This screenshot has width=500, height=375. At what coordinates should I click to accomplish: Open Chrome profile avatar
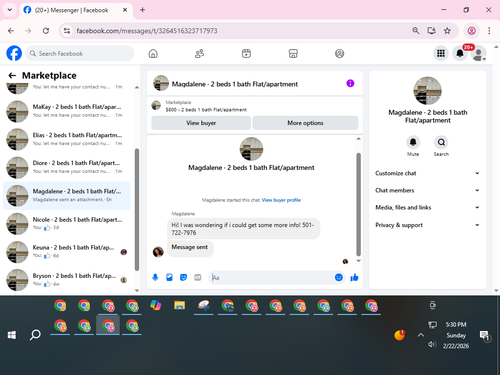click(471, 31)
